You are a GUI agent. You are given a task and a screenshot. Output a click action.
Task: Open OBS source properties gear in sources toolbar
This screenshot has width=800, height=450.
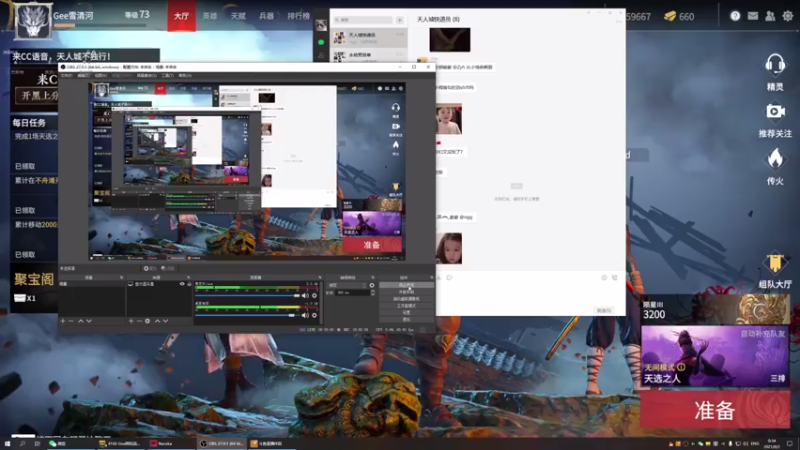point(147,321)
